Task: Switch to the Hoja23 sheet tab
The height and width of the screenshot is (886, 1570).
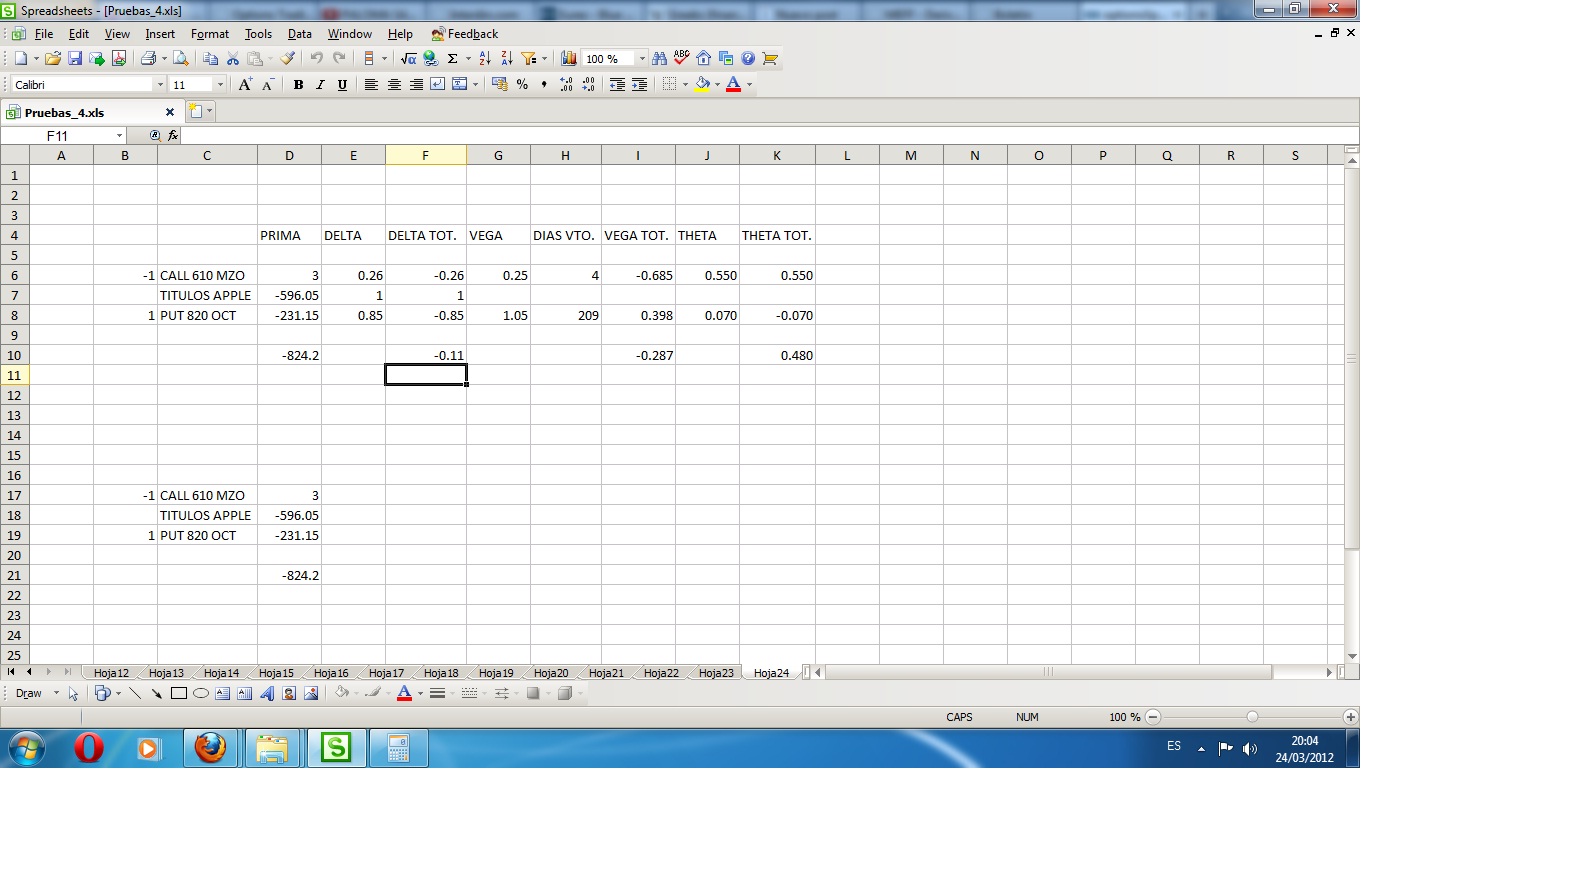Action: tap(716, 673)
